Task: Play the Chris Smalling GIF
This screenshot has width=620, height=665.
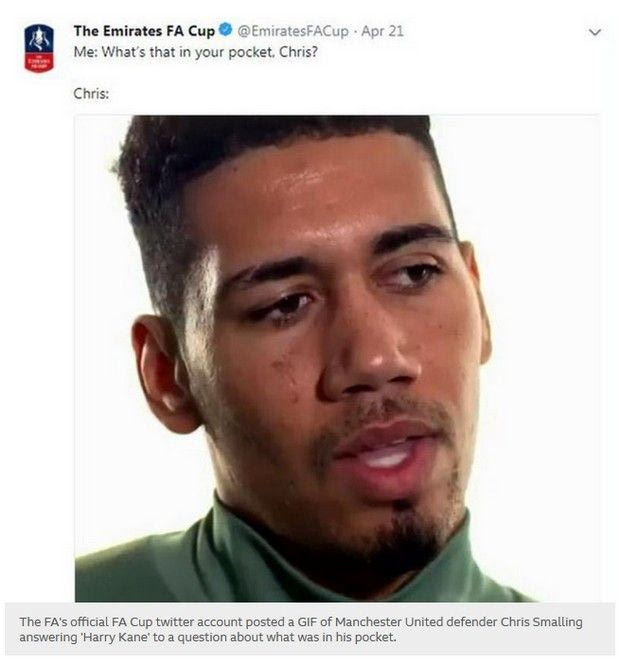Action: 337,358
